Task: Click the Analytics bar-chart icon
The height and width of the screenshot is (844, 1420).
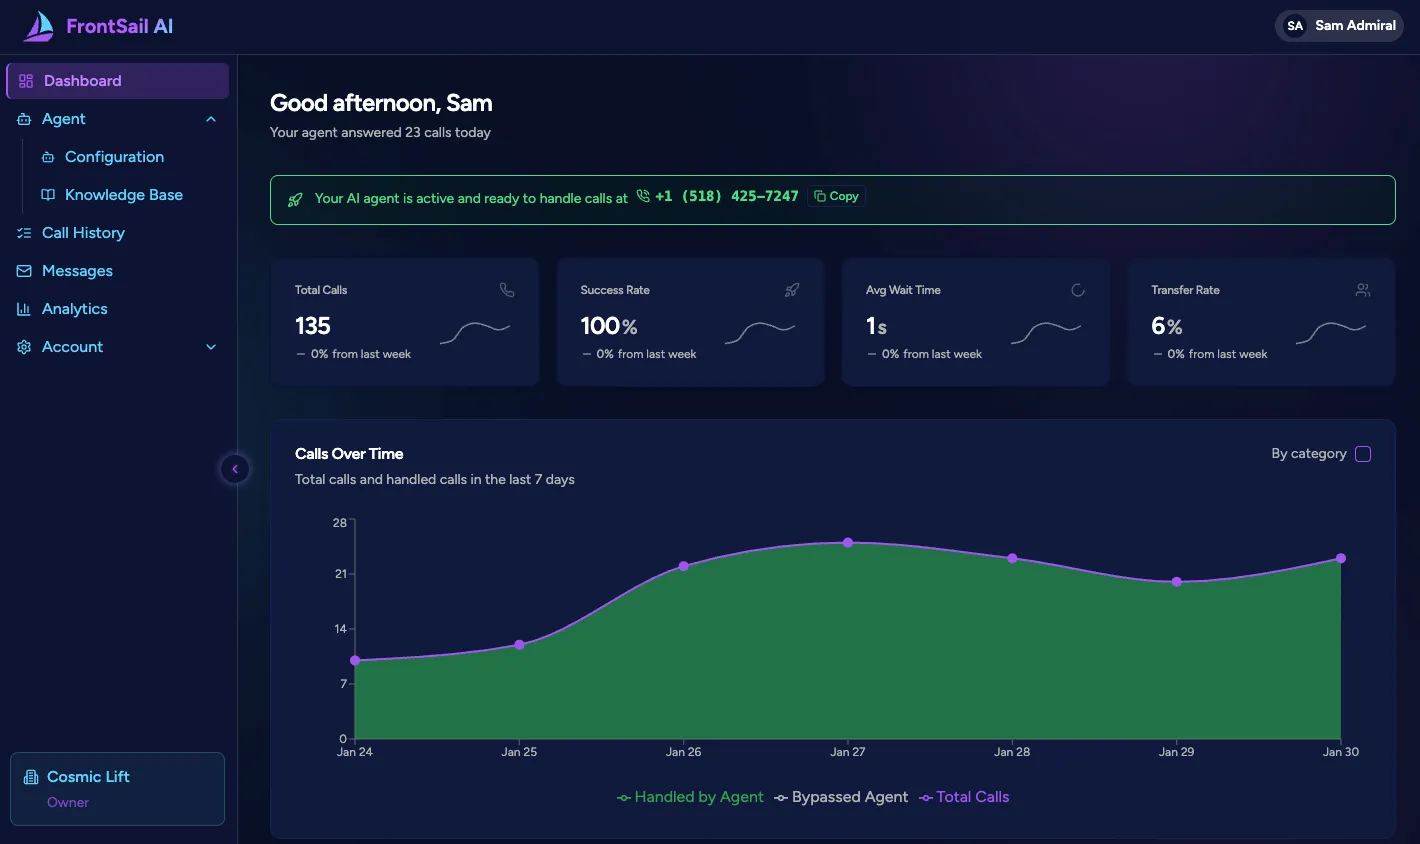Action: point(25,308)
